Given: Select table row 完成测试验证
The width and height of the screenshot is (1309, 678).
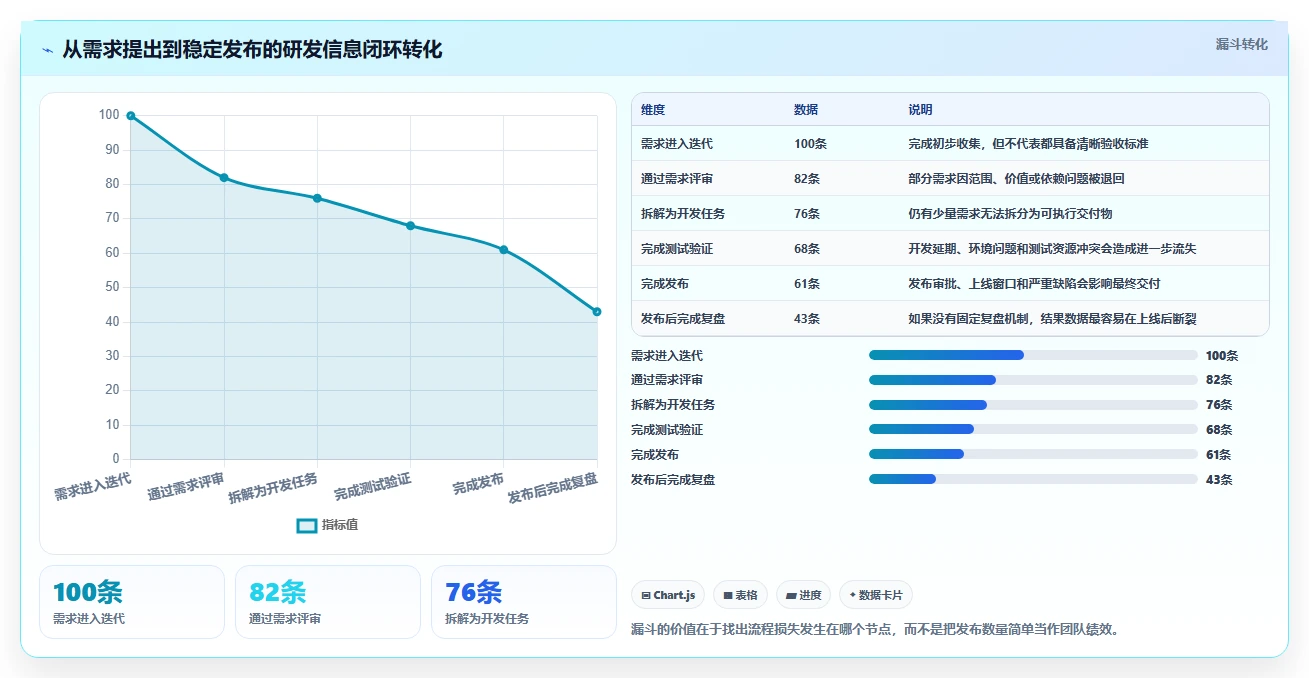Looking at the screenshot, I should click(950, 249).
